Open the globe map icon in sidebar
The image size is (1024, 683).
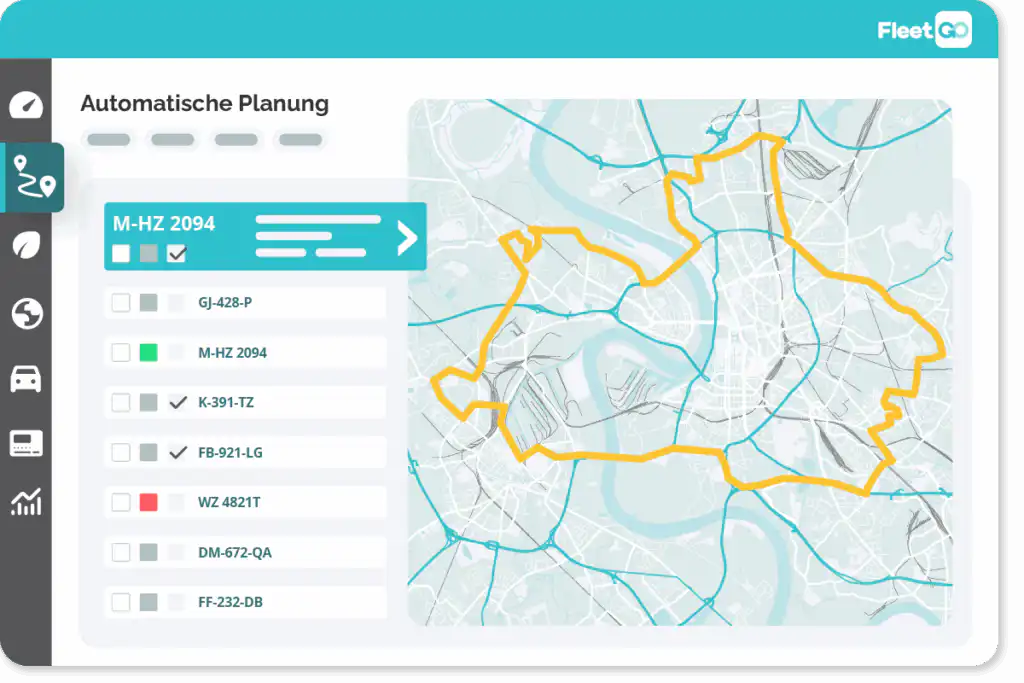[x=27, y=313]
